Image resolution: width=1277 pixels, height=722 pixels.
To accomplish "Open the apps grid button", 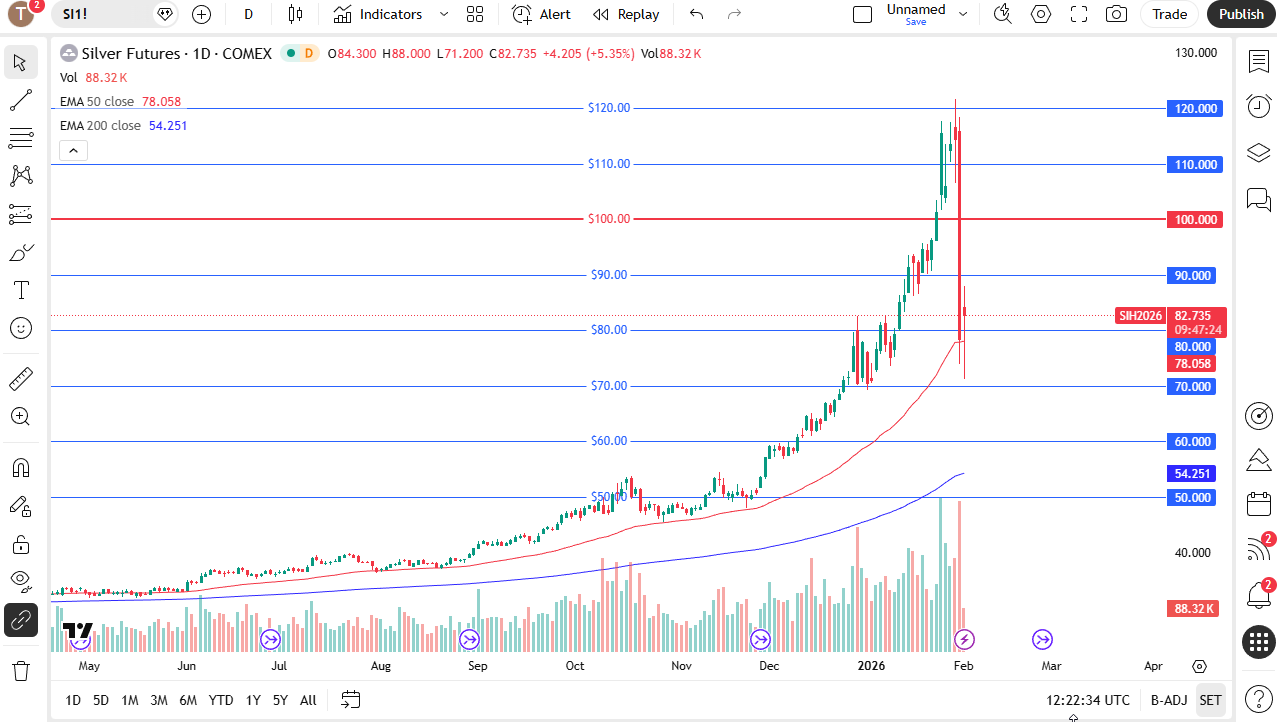I will (1258, 641).
